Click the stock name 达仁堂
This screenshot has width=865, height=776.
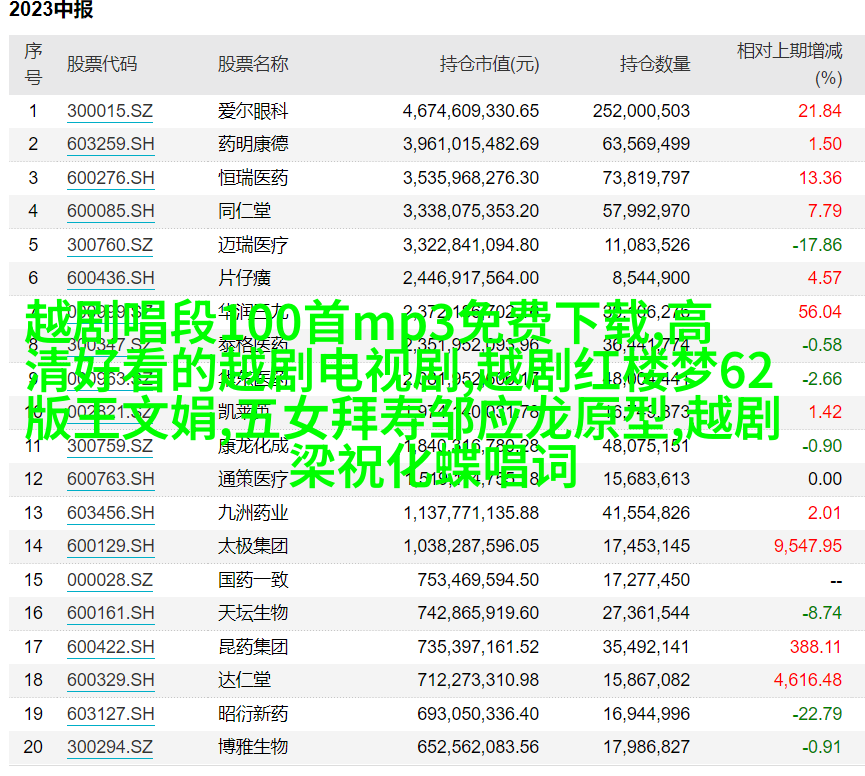244,680
